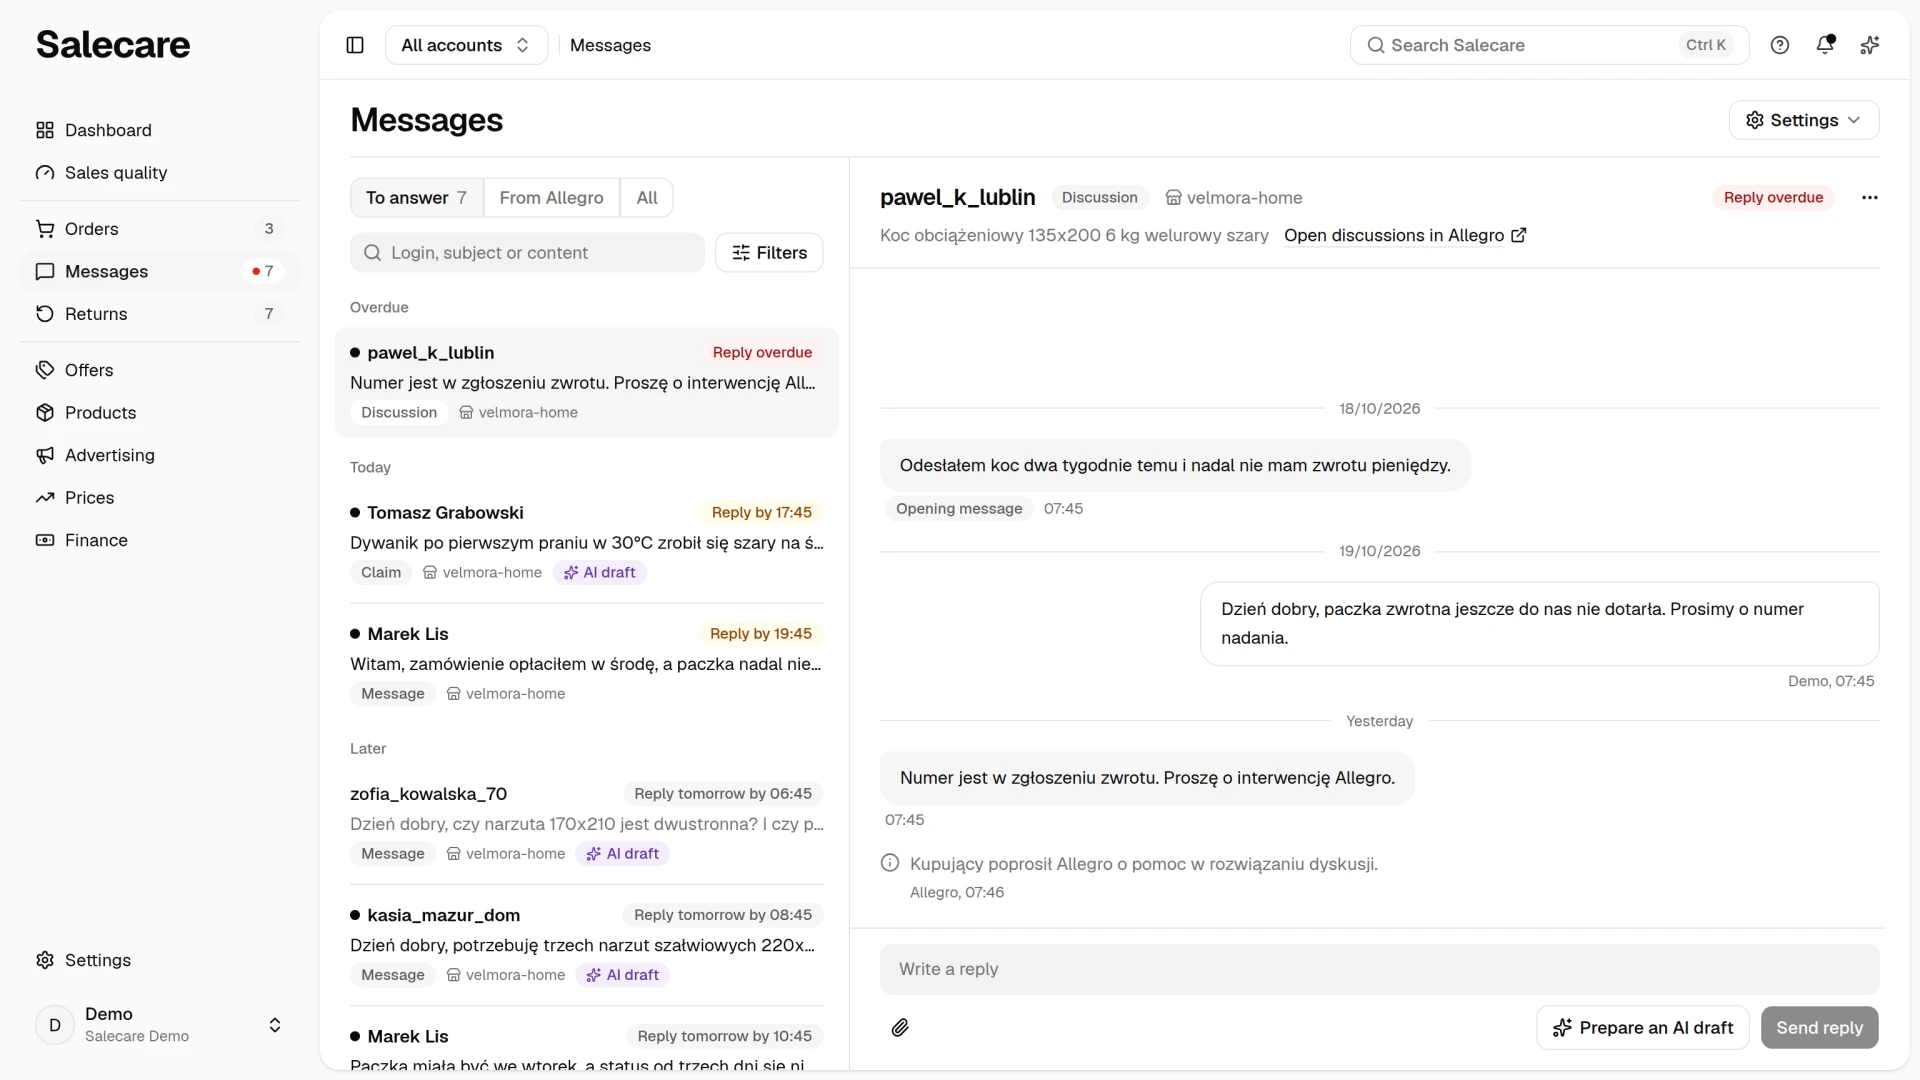Open Products section
The height and width of the screenshot is (1080, 1920).
160,413
